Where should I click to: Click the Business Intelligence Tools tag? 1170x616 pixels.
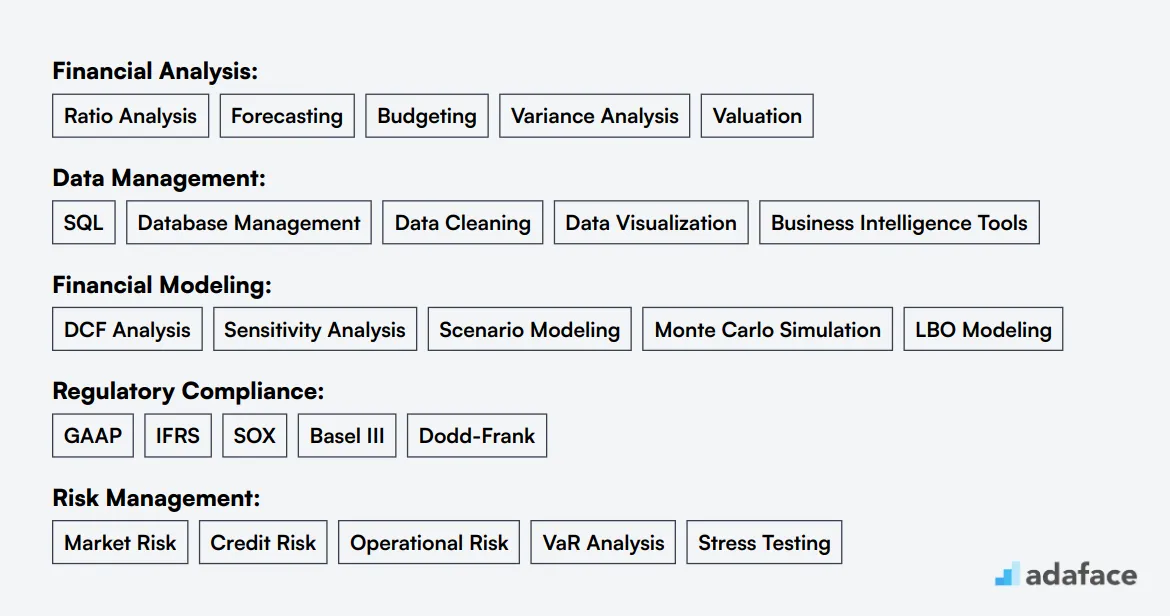pos(899,222)
